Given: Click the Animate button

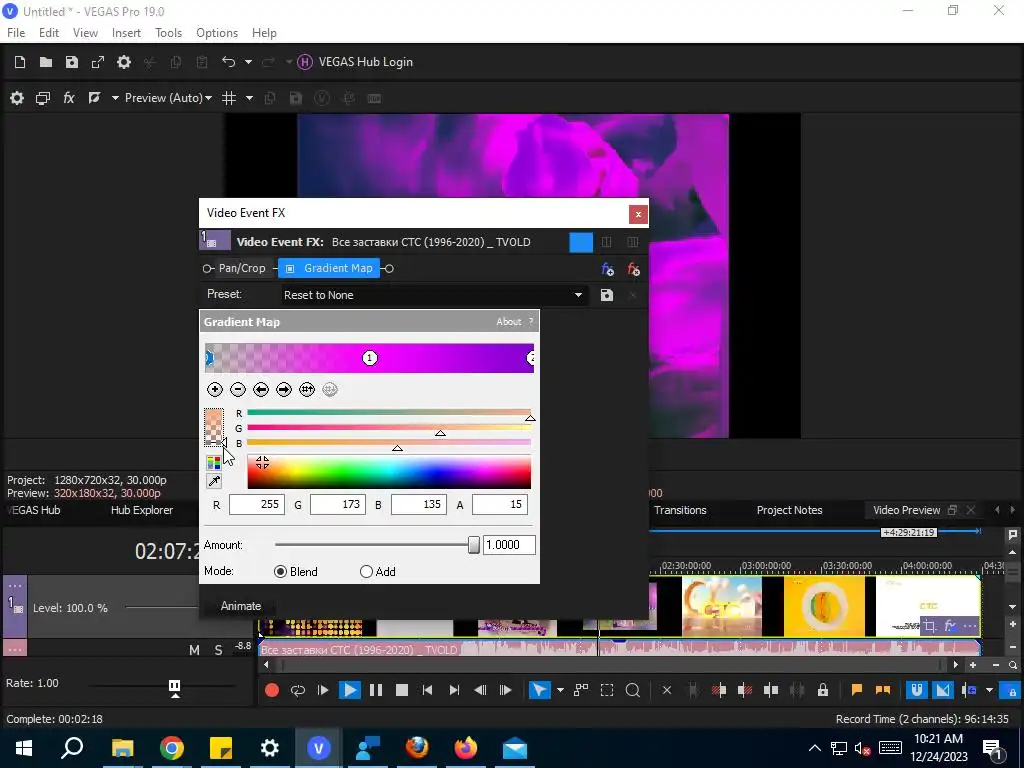Looking at the screenshot, I should (241, 606).
